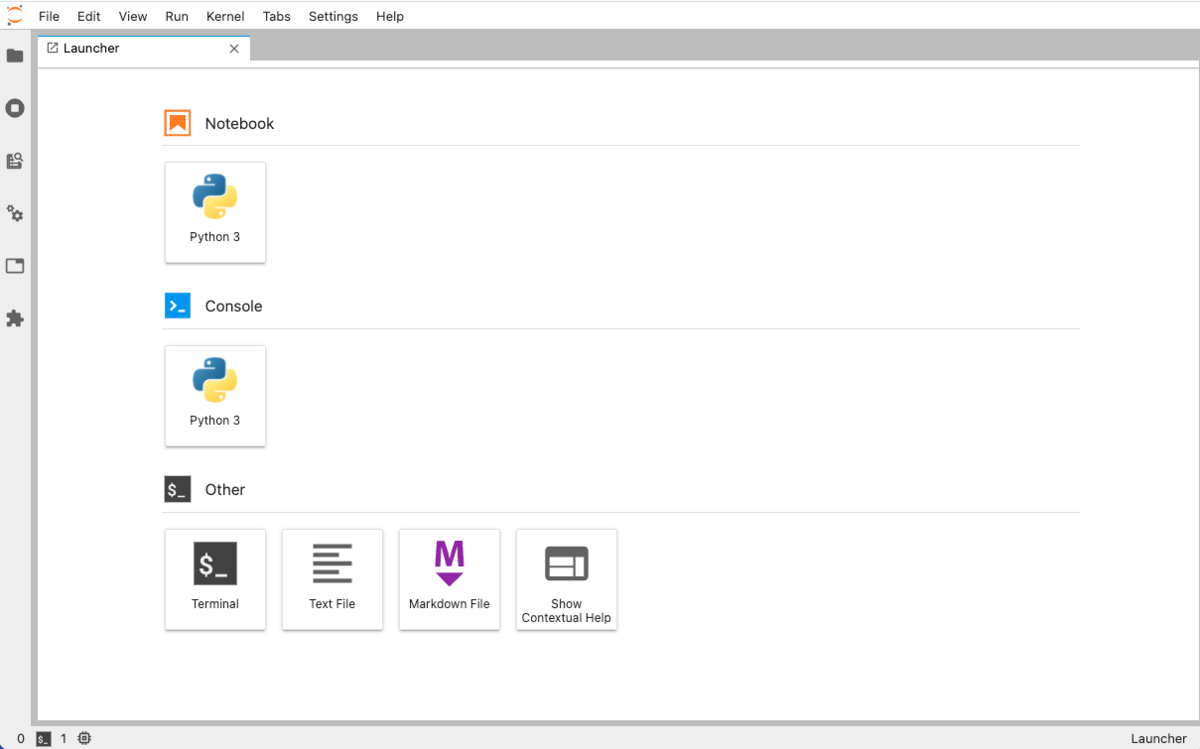Open Property Inspector gears sidebar icon
The height and width of the screenshot is (749, 1200).
click(15, 214)
